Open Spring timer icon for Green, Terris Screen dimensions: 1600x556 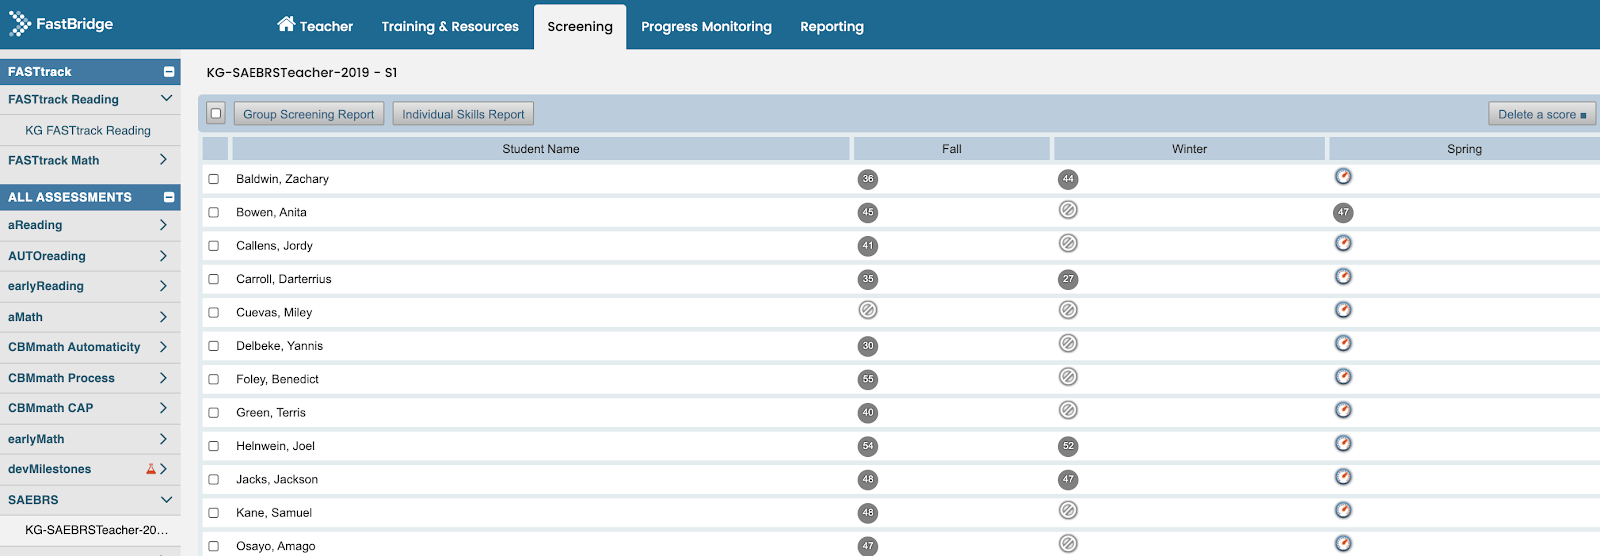1343,410
